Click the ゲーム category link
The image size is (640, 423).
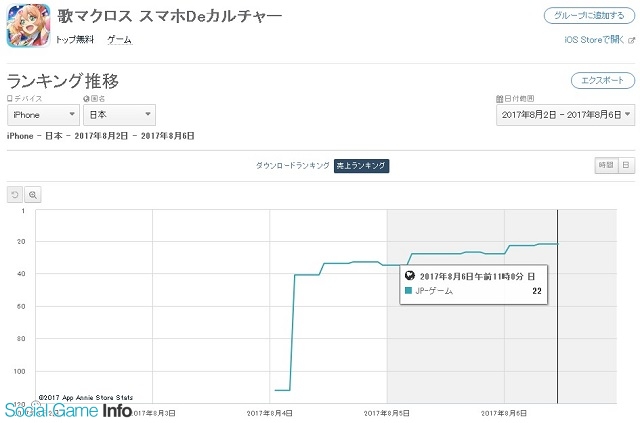[119, 40]
